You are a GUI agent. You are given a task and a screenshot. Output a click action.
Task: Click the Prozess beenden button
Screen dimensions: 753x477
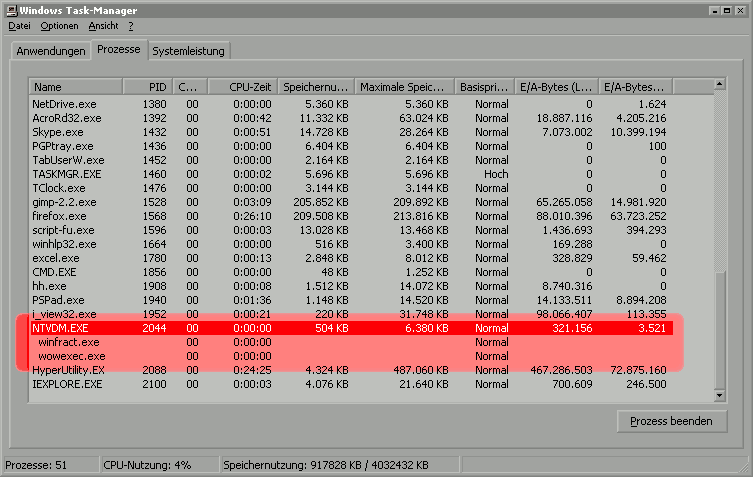point(671,421)
